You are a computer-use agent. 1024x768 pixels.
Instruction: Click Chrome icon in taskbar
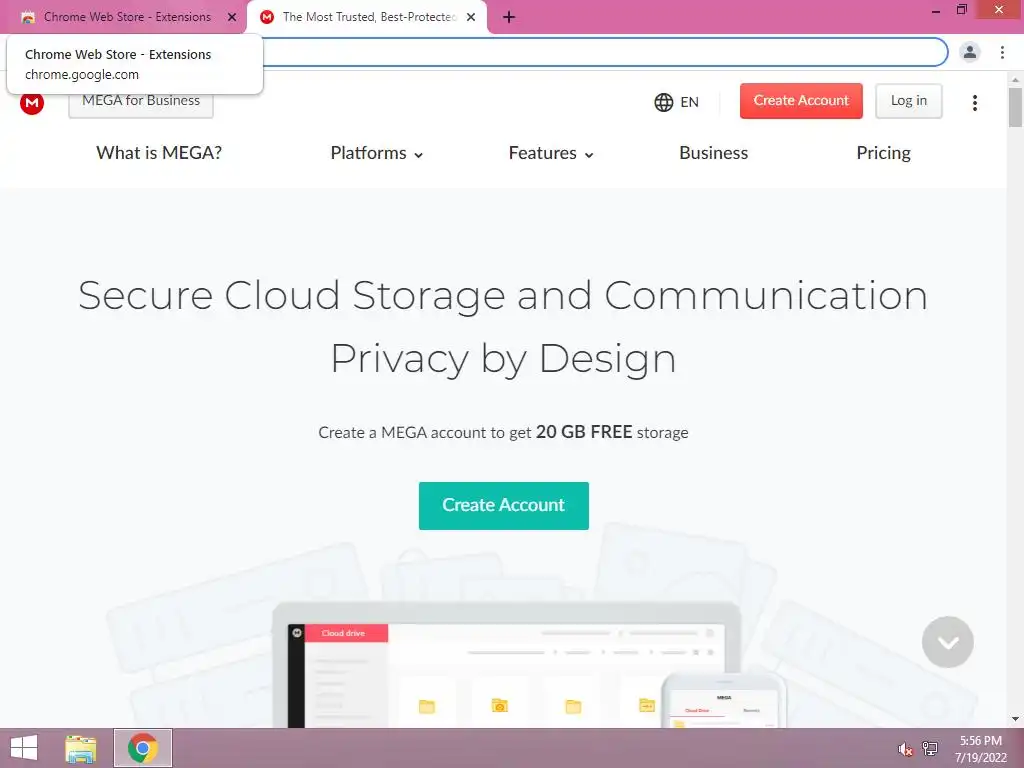coord(142,748)
